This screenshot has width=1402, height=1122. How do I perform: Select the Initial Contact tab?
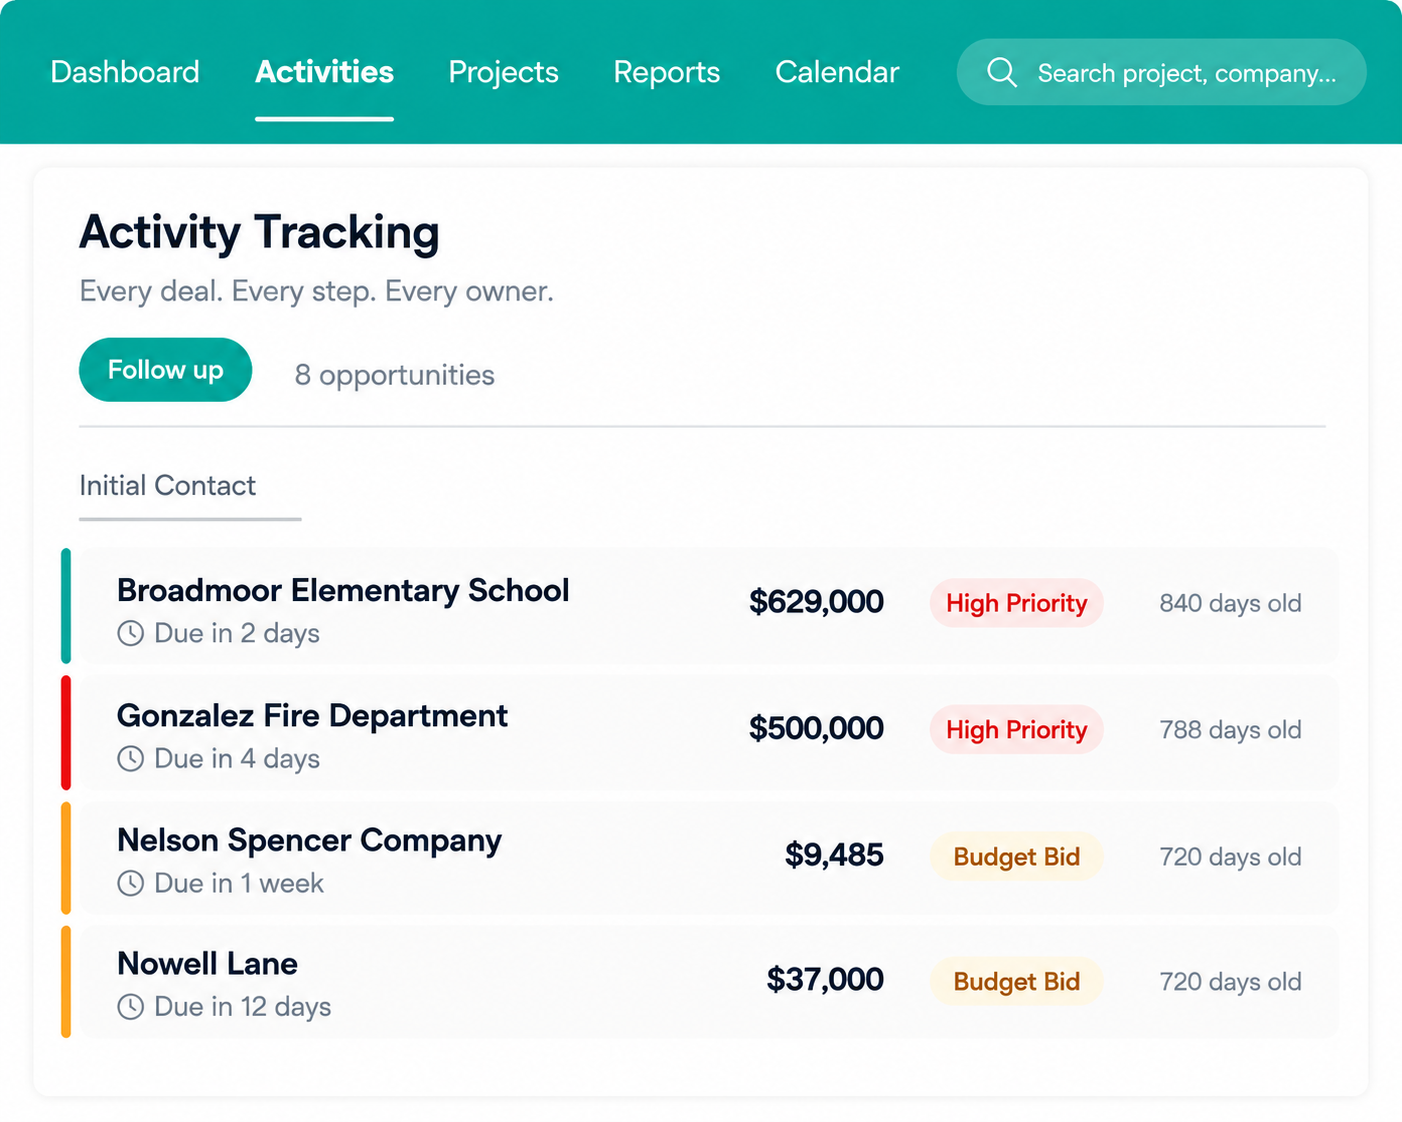tap(168, 486)
